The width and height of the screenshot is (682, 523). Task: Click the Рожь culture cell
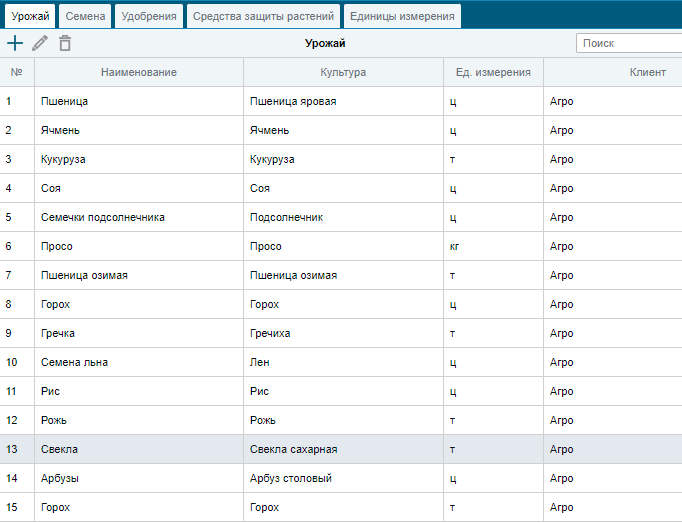343,420
